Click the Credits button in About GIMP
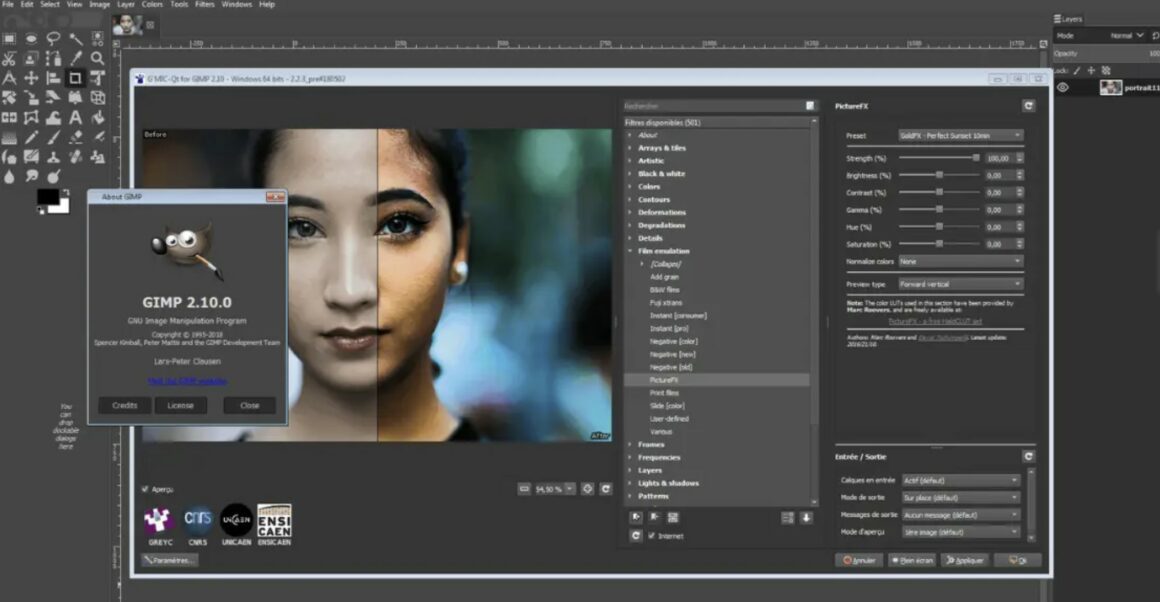The width and height of the screenshot is (1160, 602). (x=124, y=405)
